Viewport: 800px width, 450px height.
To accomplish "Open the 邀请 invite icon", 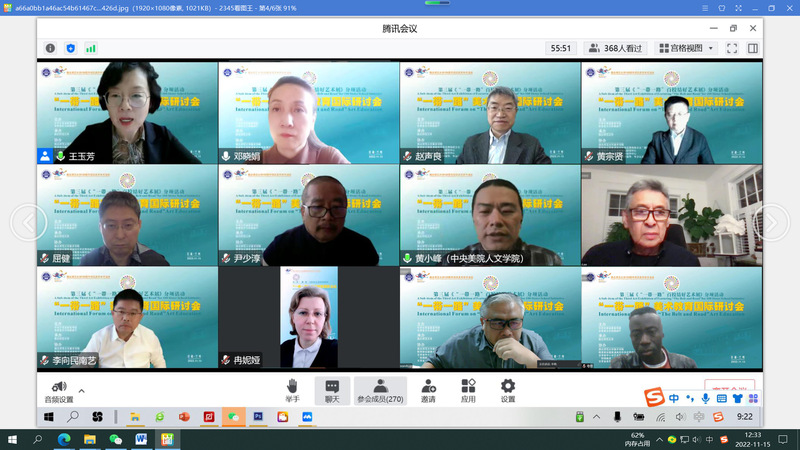I will [x=428, y=389].
